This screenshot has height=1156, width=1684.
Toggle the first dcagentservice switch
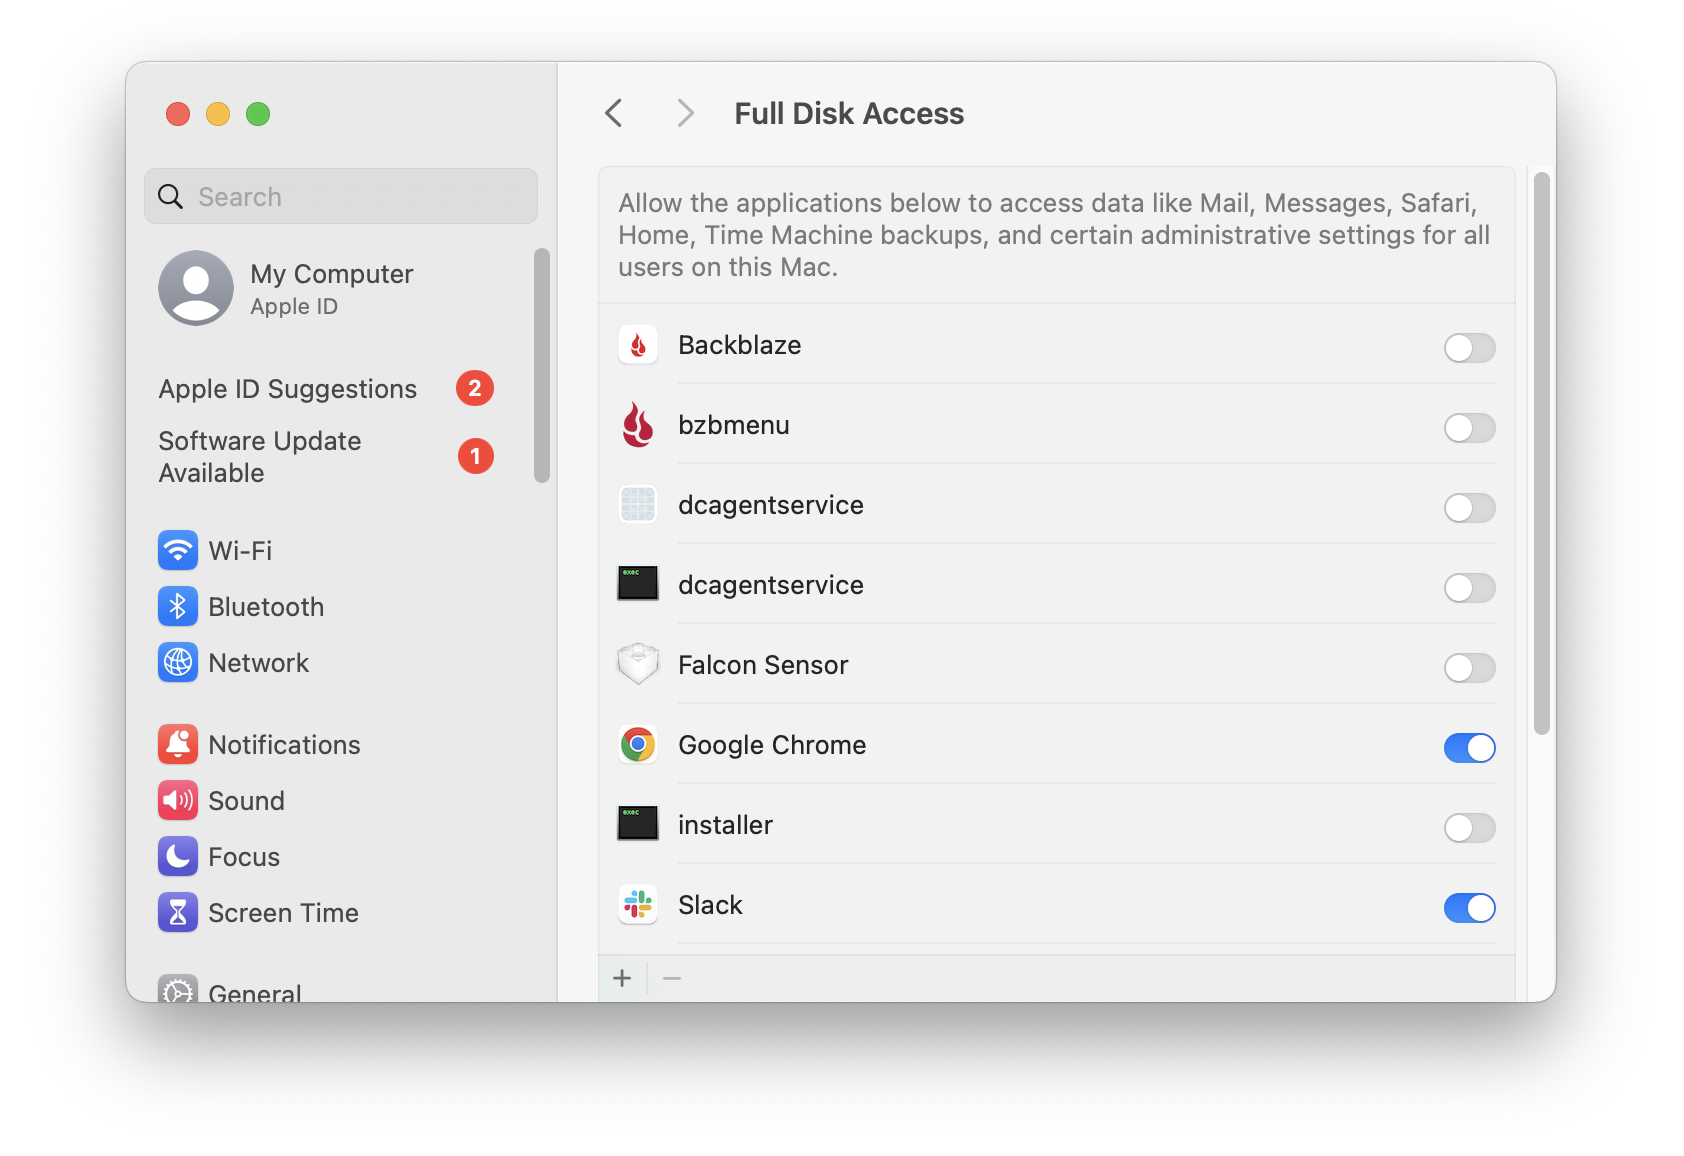click(x=1469, y=508)
